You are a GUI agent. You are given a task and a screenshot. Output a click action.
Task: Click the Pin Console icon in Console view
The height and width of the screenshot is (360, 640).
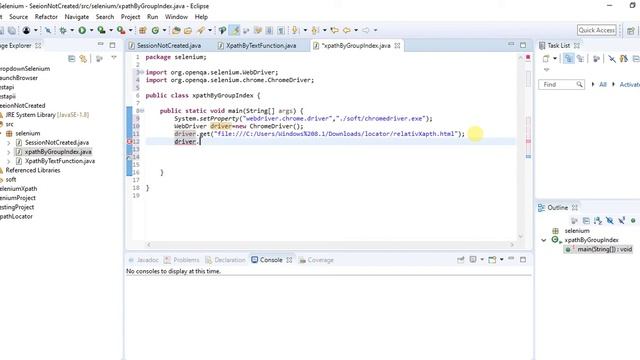461,260
